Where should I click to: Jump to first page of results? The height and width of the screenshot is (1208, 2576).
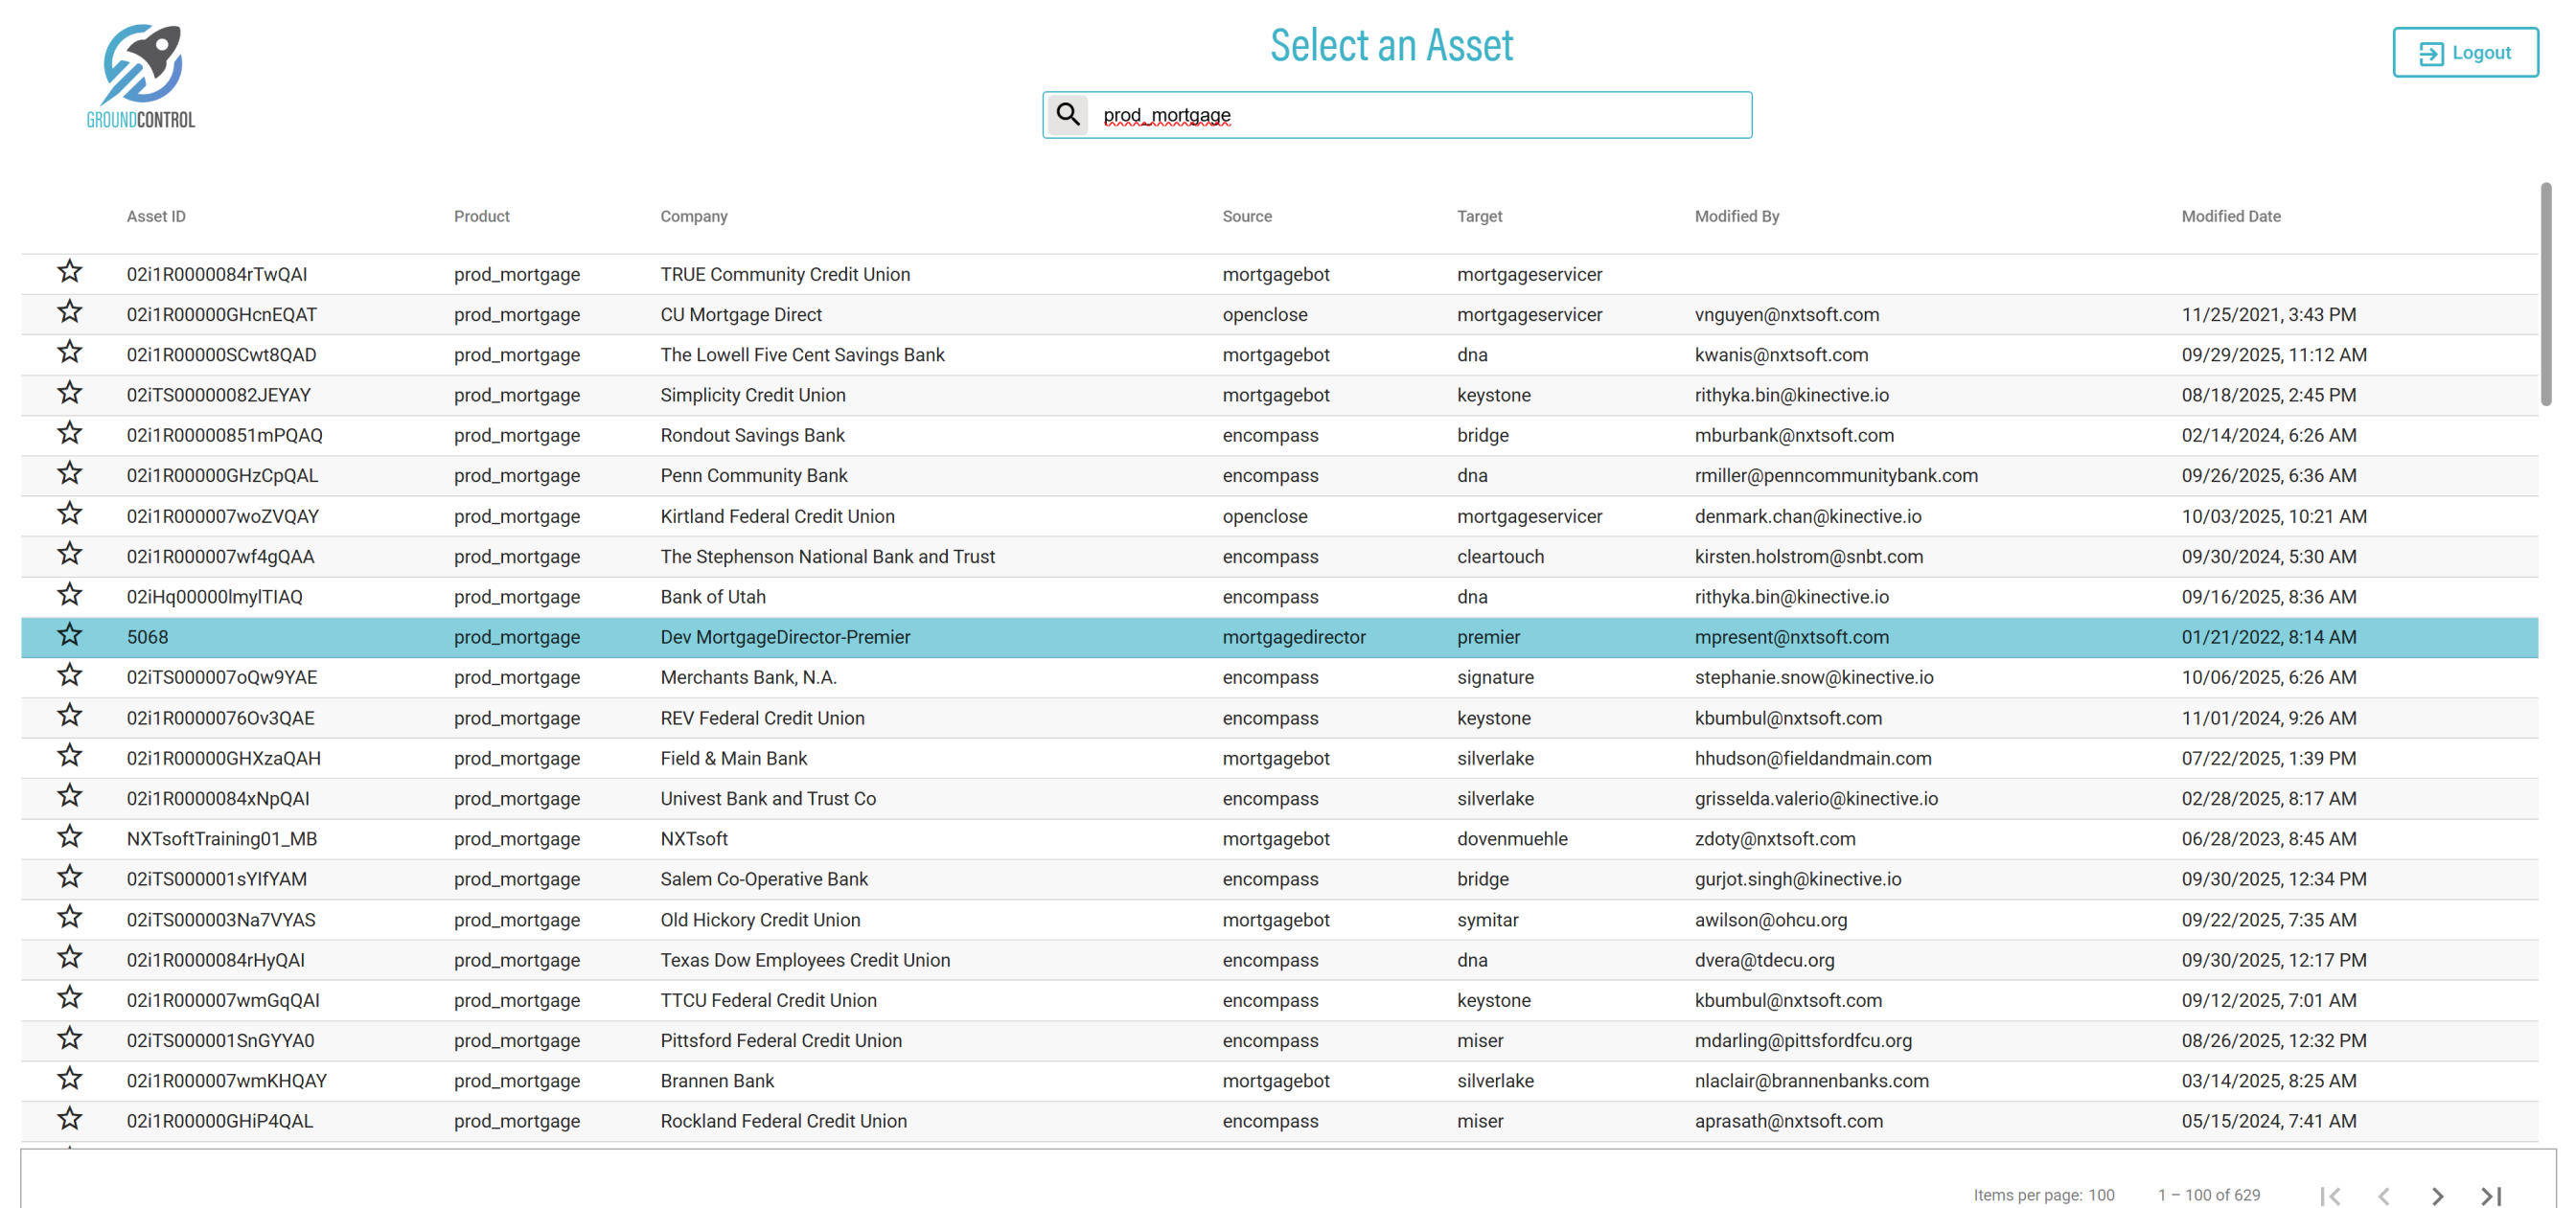coord(2330,1195)
